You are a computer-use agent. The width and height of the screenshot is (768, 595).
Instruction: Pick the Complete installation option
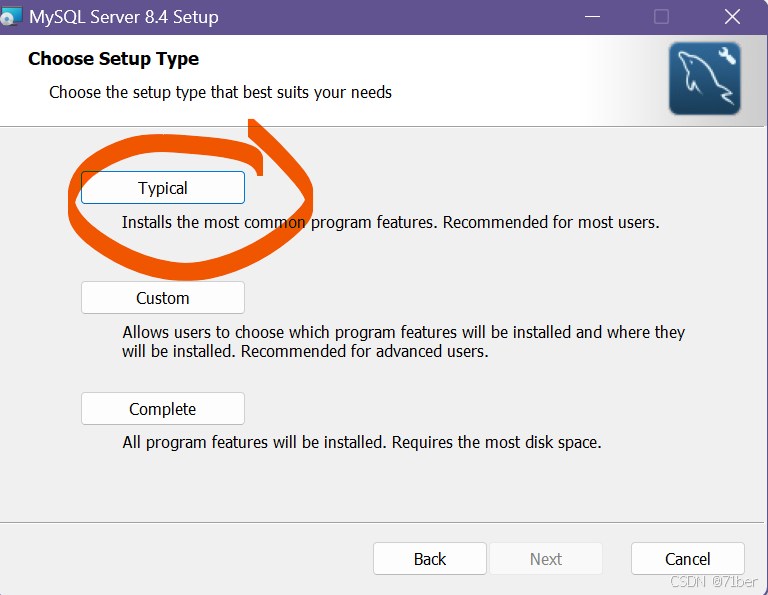pyautogui.click(x=163, y=408)
